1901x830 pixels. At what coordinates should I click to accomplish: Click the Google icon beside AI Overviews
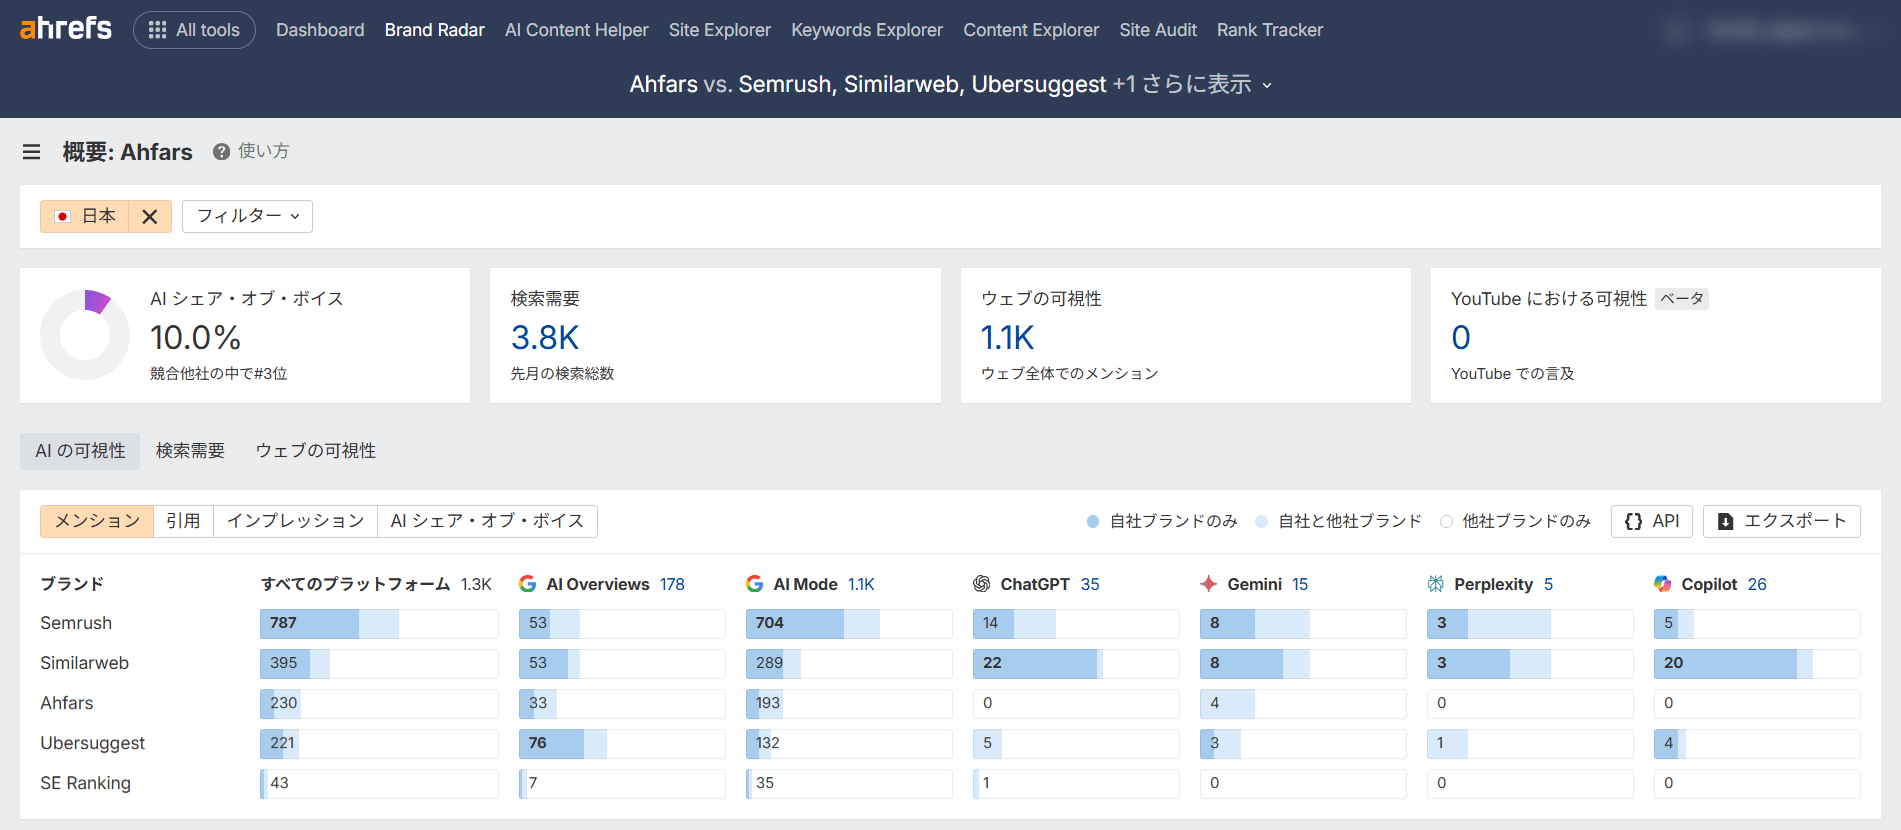click(528, 584)
